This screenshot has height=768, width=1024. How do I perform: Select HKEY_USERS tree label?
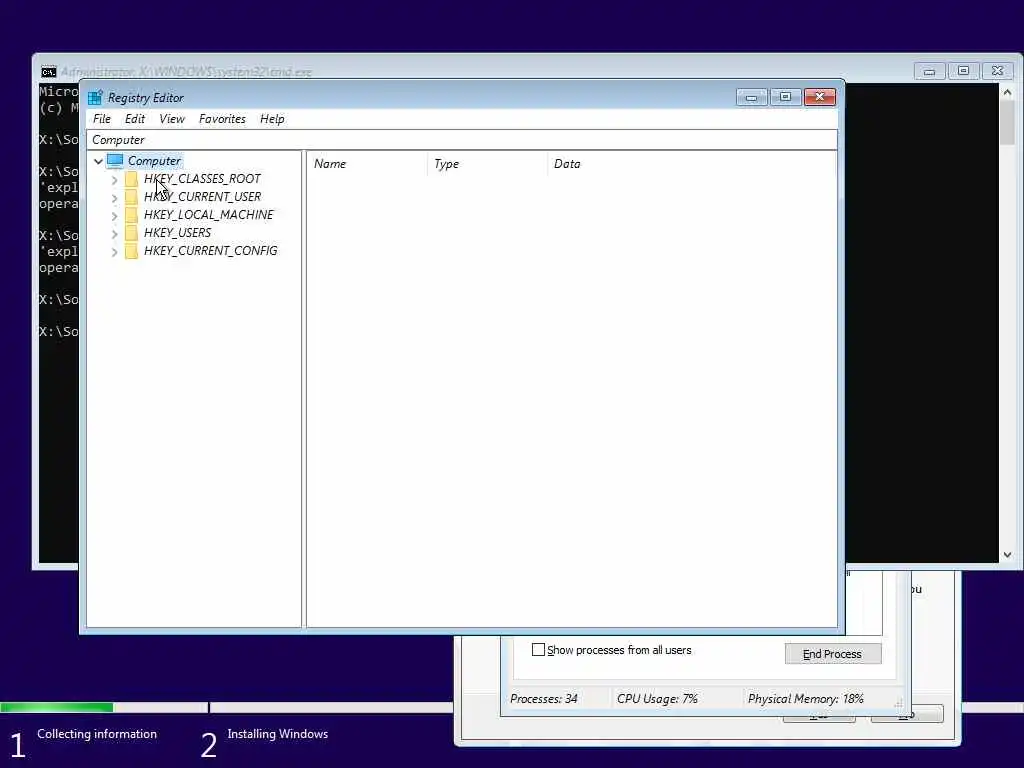[x=177, y=232]
